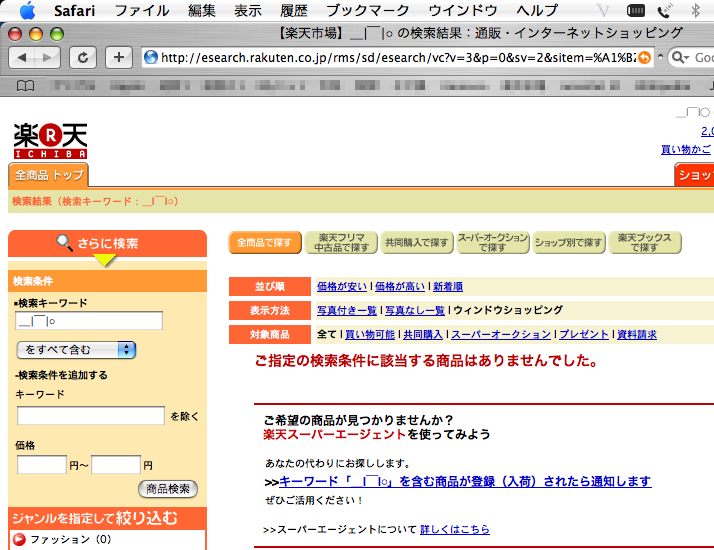Filter by 買い物可能 link
The width and height of the screenshot is (714, 550).
coord(370,335)
